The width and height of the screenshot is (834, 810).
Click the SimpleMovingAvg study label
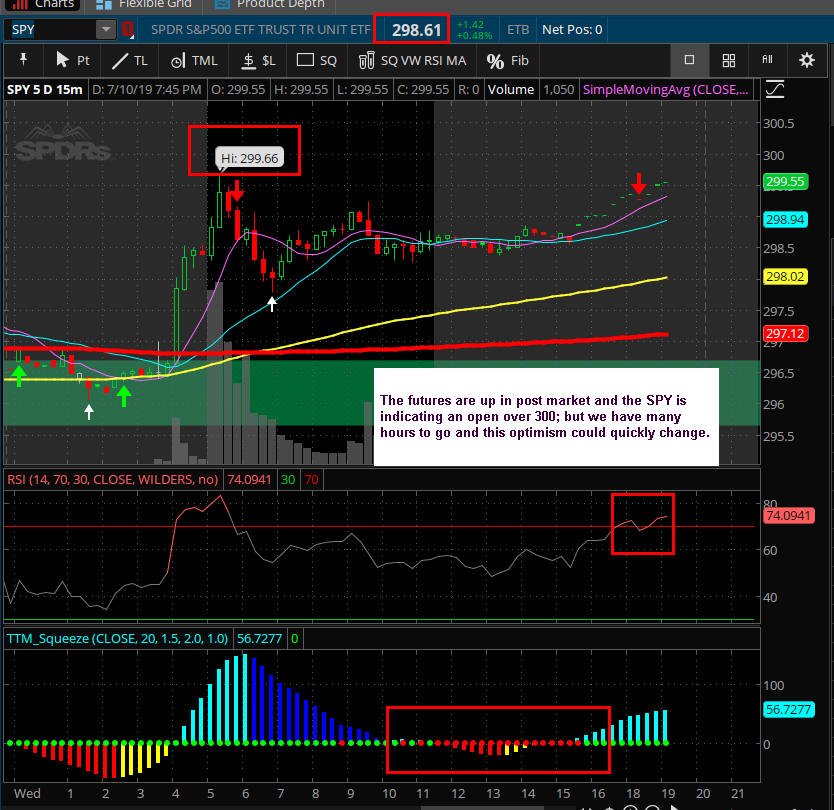pyautogui.click(x=665, y=89)
